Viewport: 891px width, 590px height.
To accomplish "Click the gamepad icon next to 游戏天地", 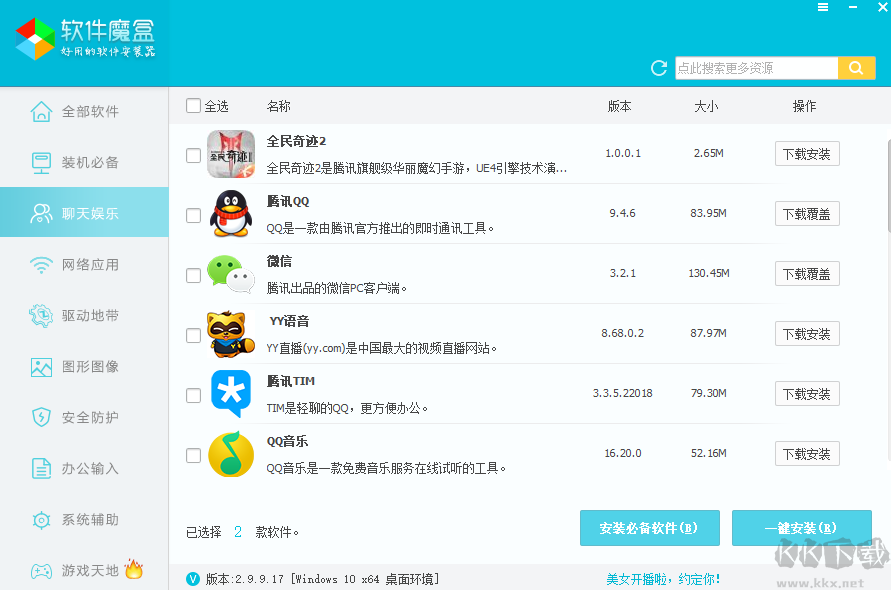I will (x=41, y=571).
